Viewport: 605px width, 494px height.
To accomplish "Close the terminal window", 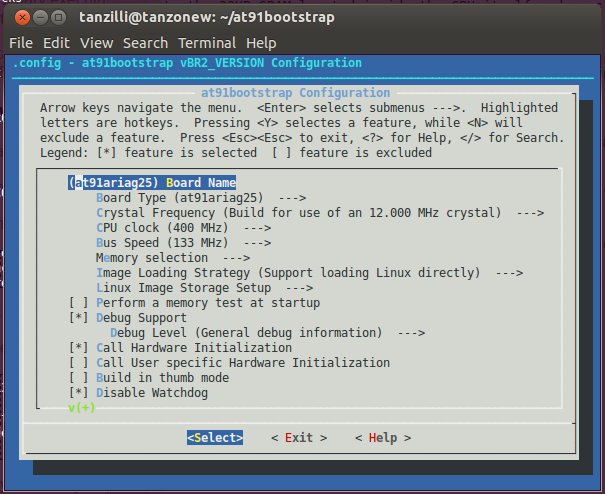I will (x=22, y=17).
